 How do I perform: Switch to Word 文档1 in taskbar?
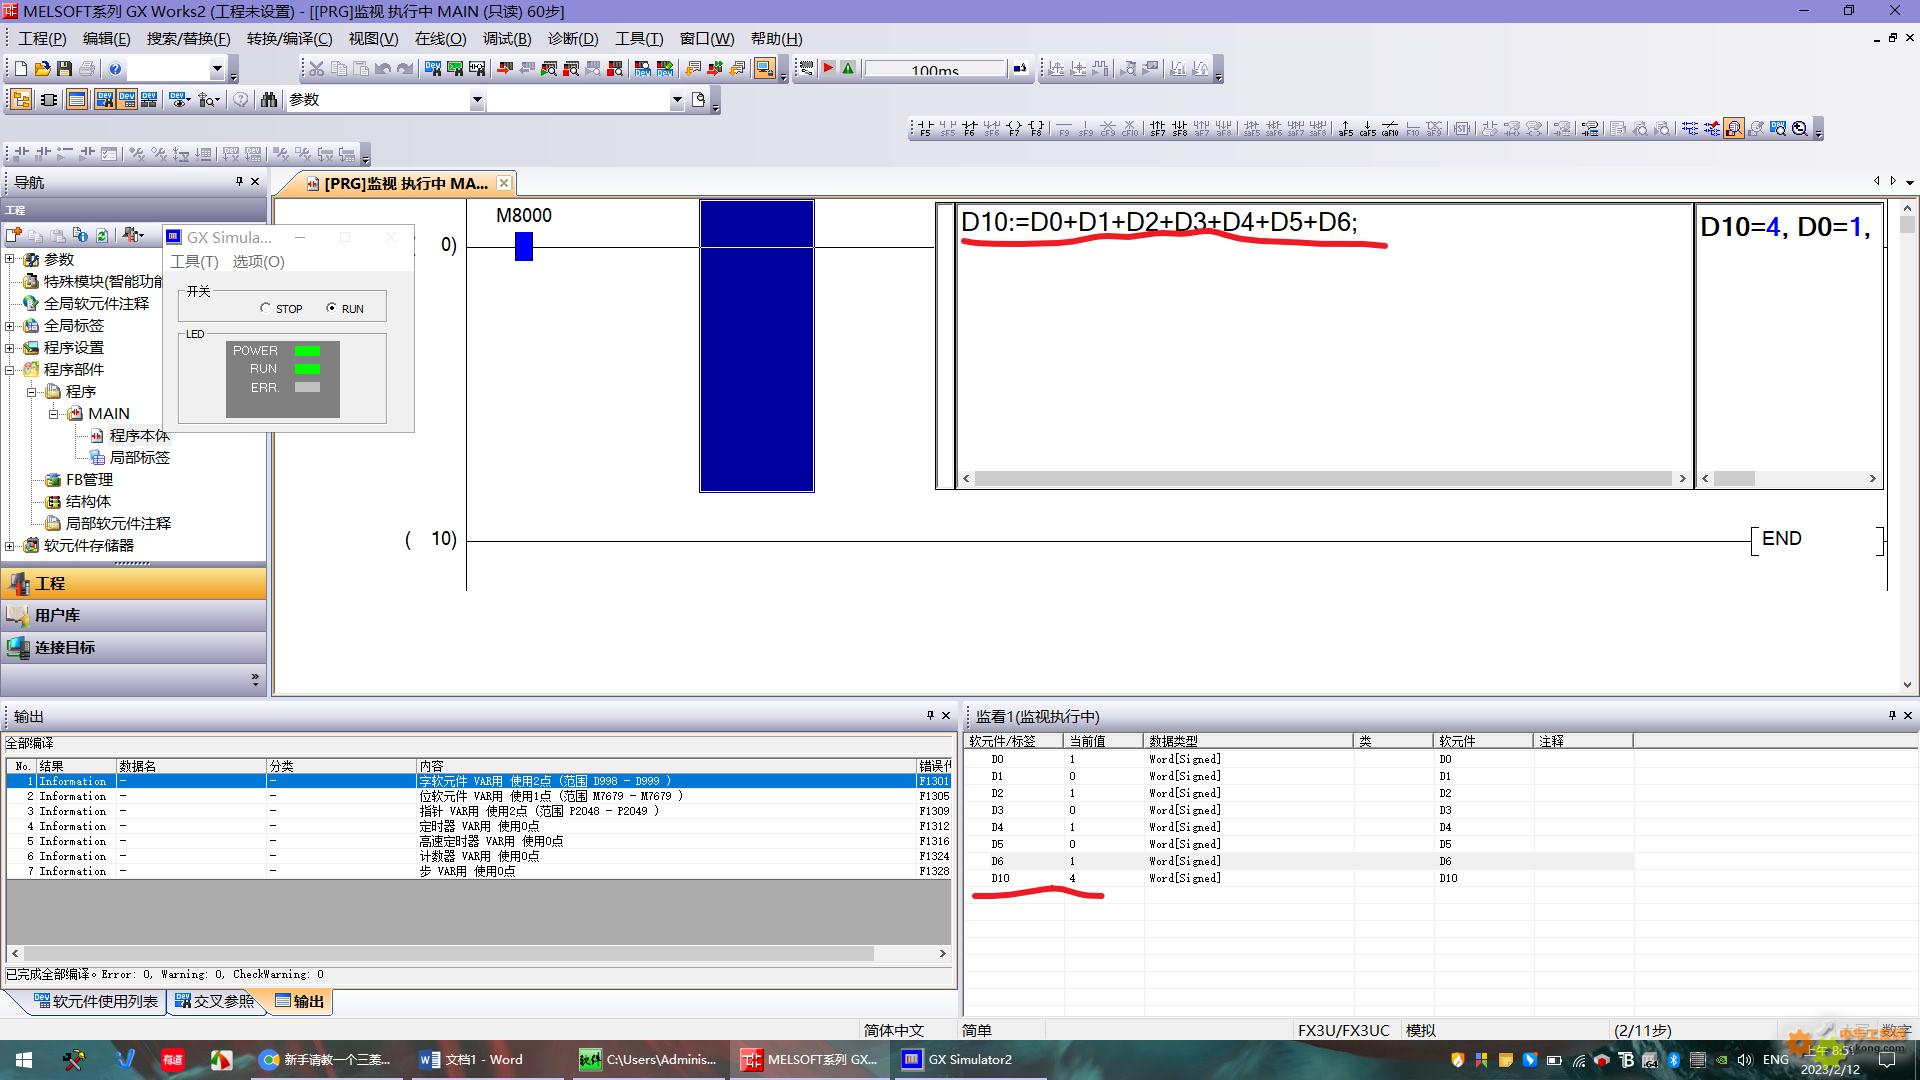[472, 1060]
